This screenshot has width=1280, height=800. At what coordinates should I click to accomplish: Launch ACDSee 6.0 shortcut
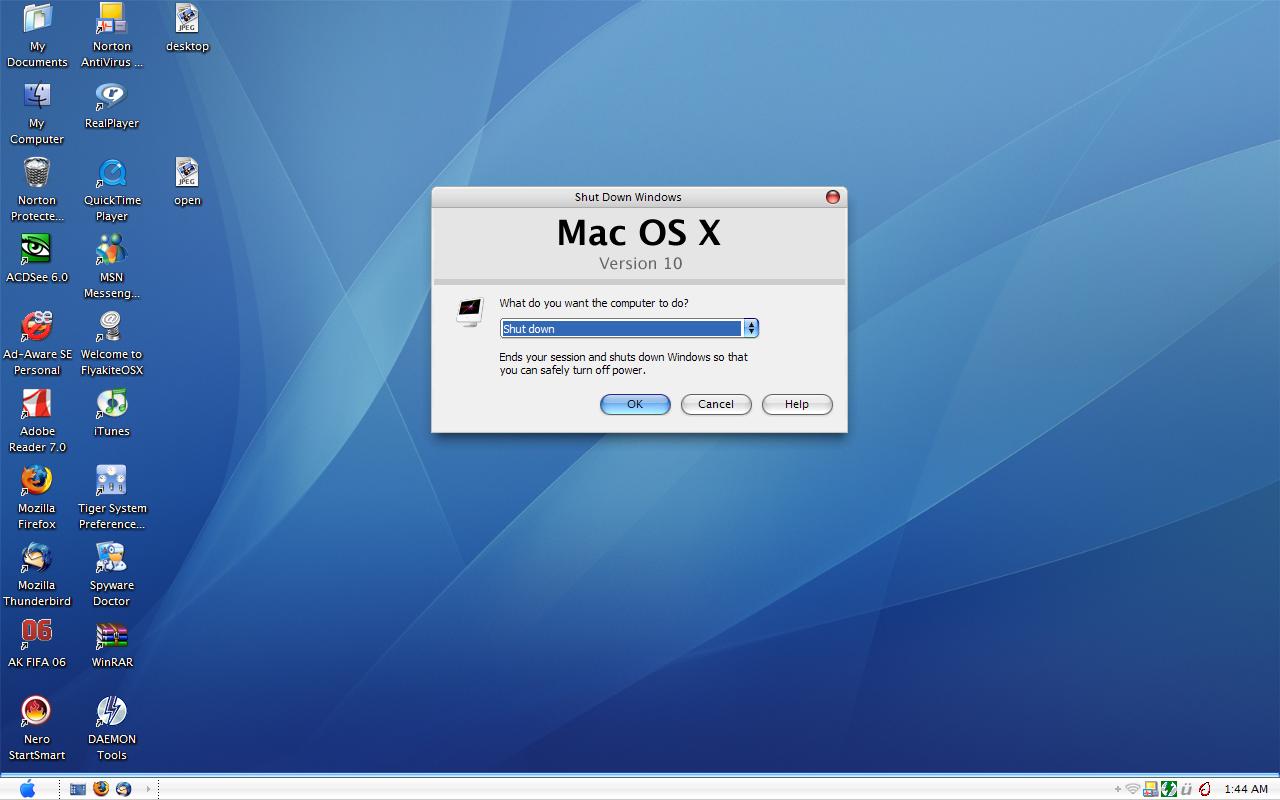[x=37, y=259]
